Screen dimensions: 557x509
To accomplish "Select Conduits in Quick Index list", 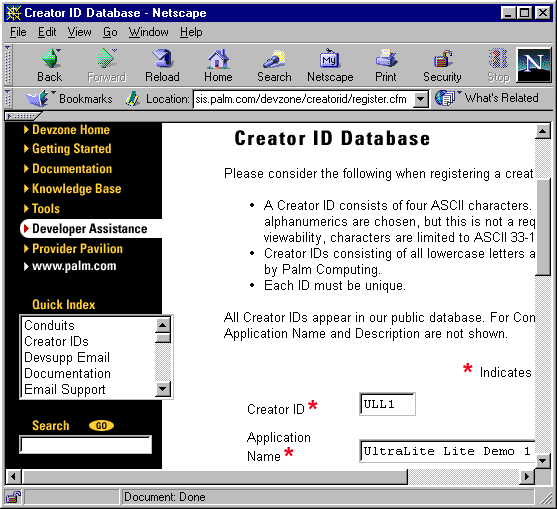I will click(x=49, y=325).
